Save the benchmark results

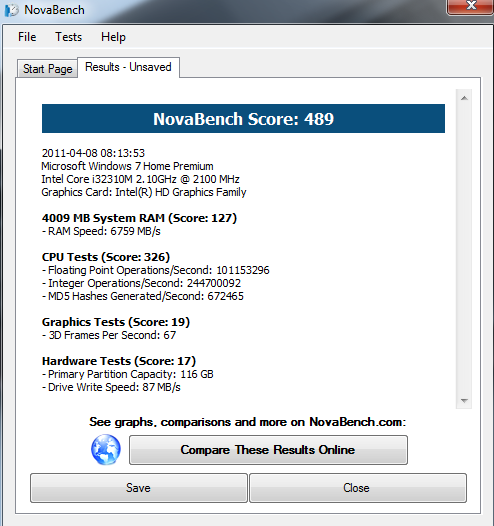pyautogui.click(x=139, y=488)
